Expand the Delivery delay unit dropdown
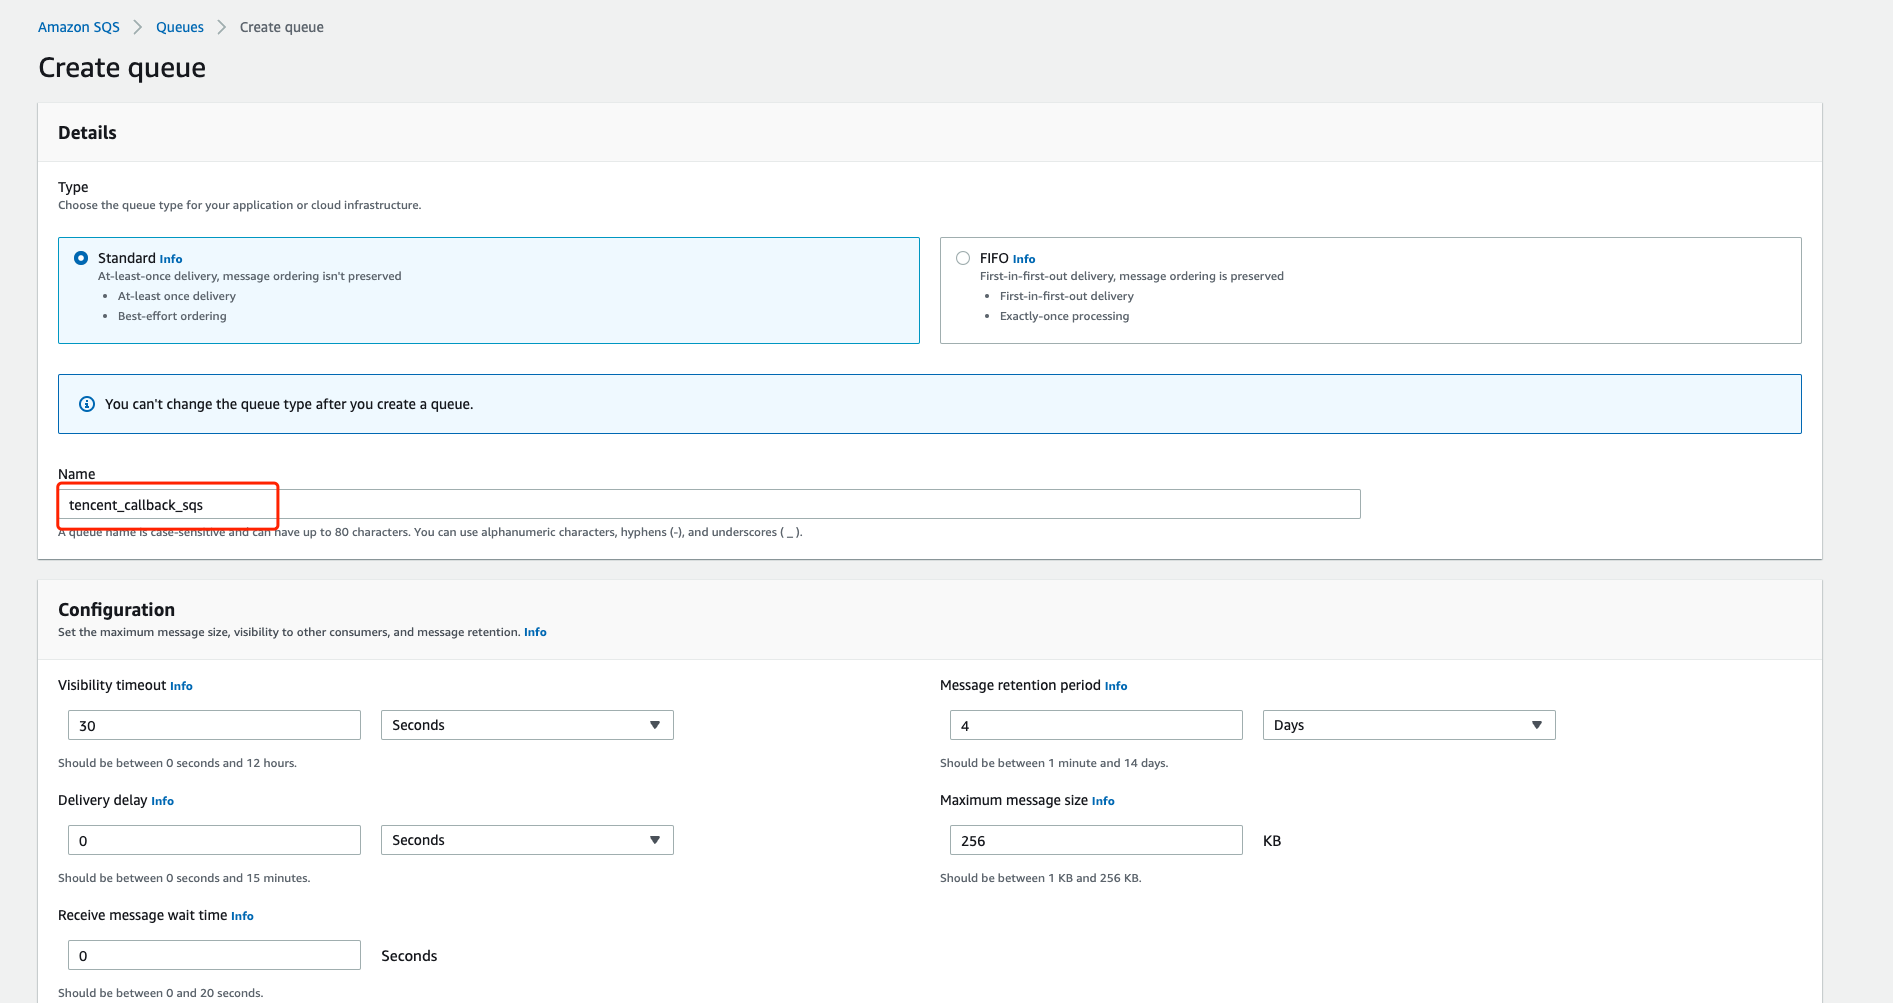This screenshot has width=1893, height=1003. 526,840
